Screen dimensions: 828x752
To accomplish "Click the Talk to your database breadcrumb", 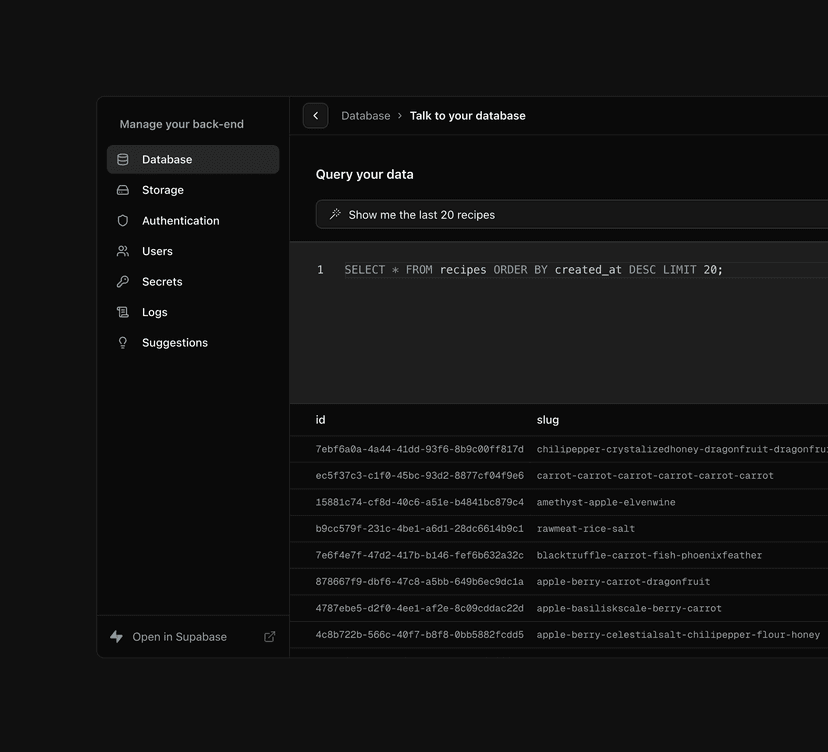I will [467, 115].
